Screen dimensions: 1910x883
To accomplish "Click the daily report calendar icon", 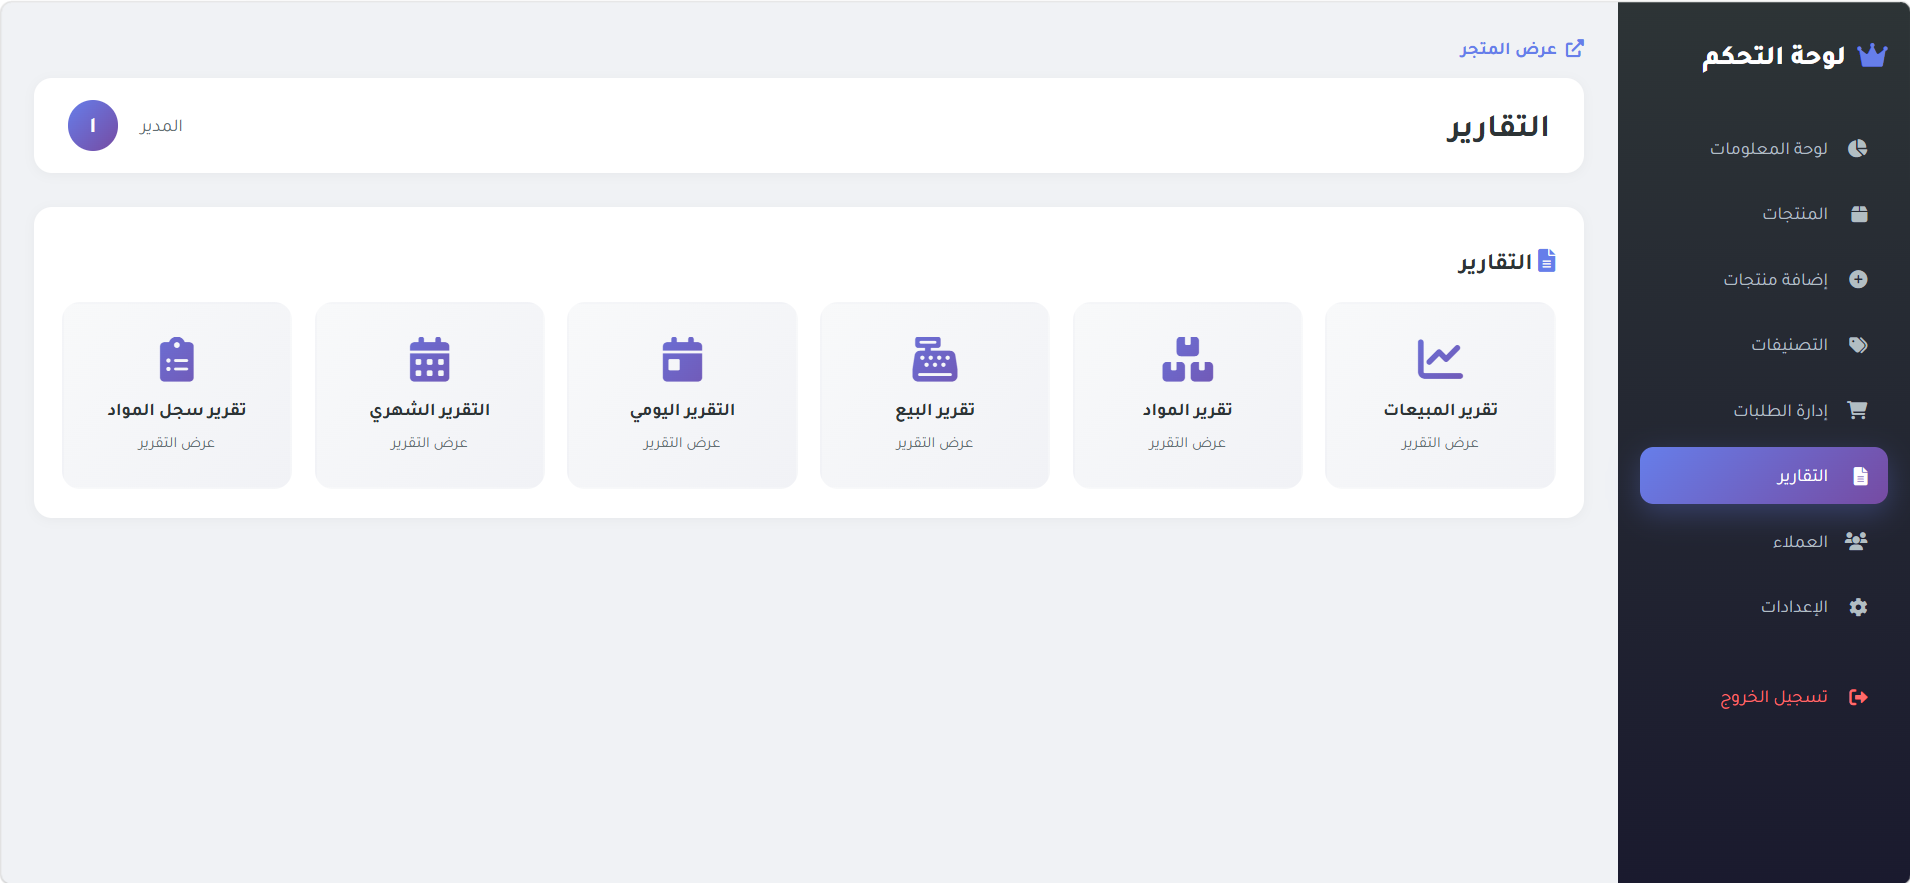I will (x=682, y=359).
